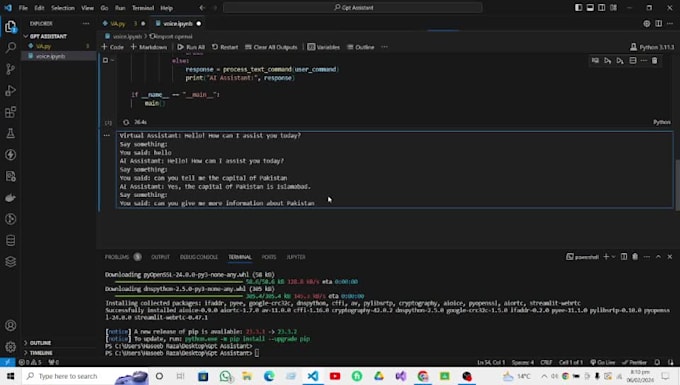
Task: Open the Docker whale view
Action: [10, 198]
